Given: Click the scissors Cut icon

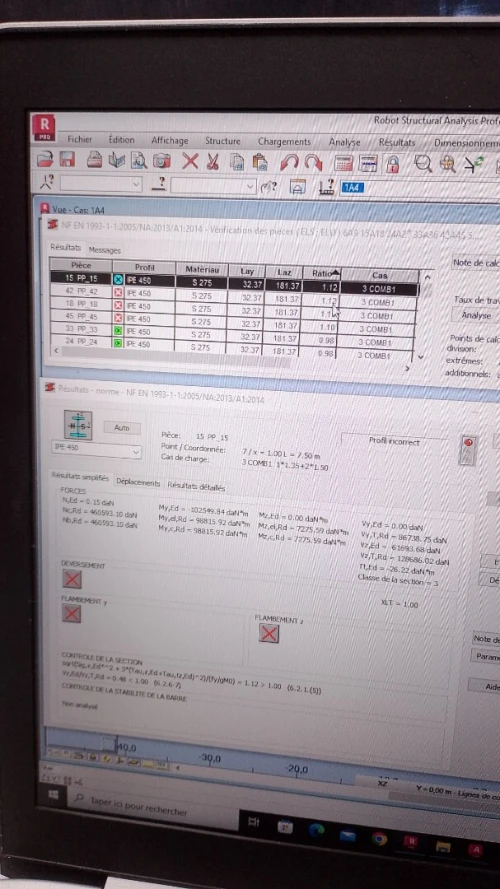Looking at the screenshot, I should (x=213, y=162).
